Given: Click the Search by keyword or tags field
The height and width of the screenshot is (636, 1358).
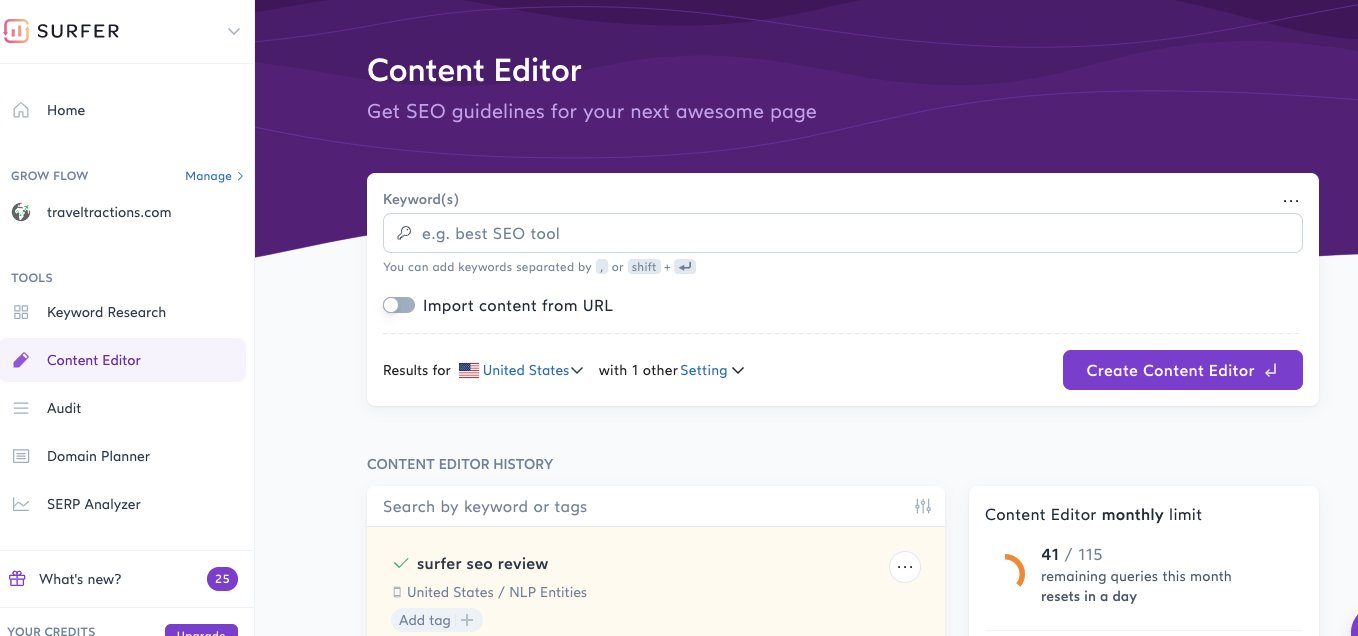Looking at the screenshot, I should click(x=642, y=507).
